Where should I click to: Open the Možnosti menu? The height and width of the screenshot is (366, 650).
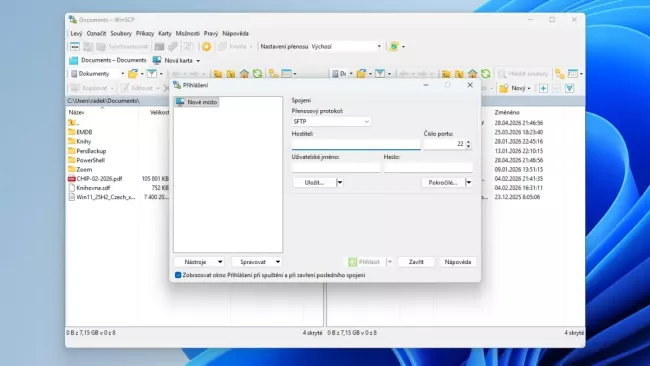tap(188, 34)
